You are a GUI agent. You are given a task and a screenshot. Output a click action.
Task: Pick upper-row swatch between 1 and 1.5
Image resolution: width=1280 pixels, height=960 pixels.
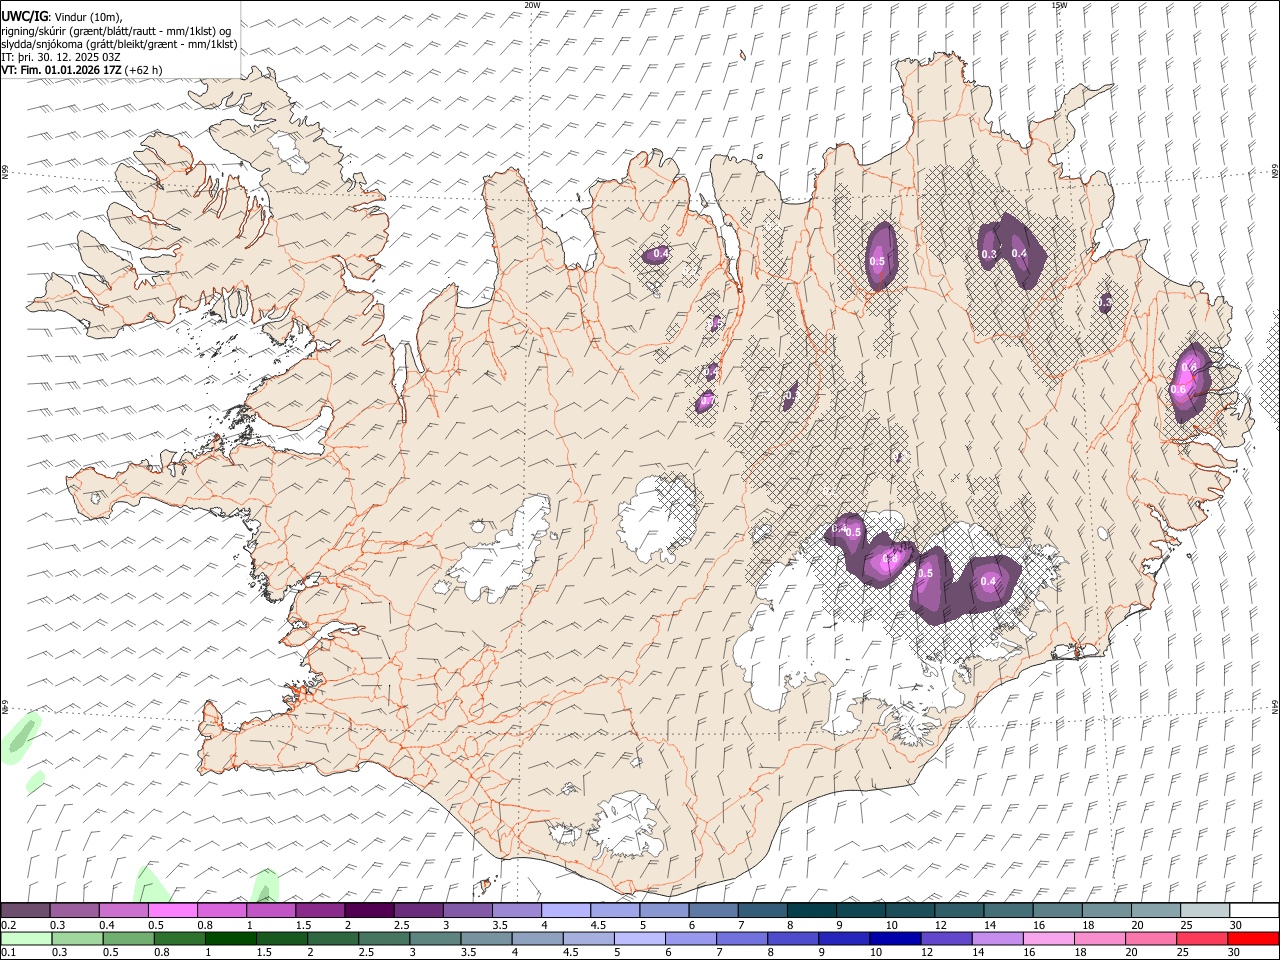click(270, 910)
